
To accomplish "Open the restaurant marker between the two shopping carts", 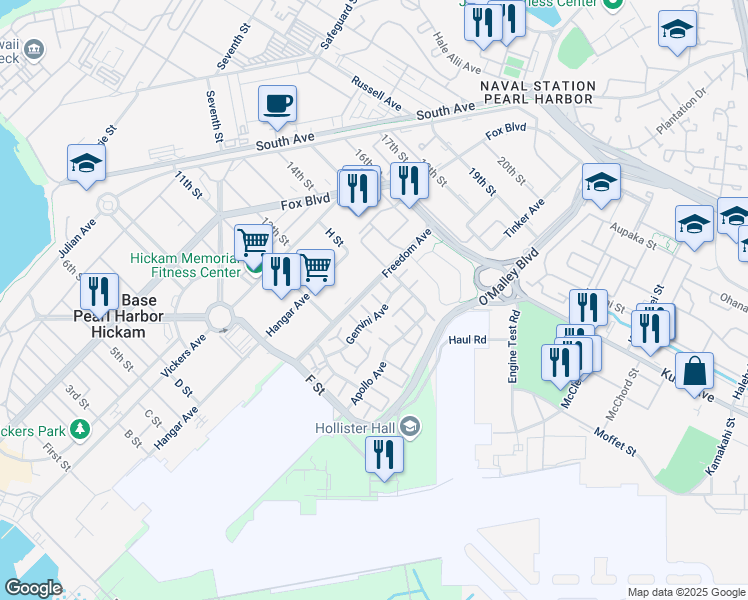I will coord(281,274).
